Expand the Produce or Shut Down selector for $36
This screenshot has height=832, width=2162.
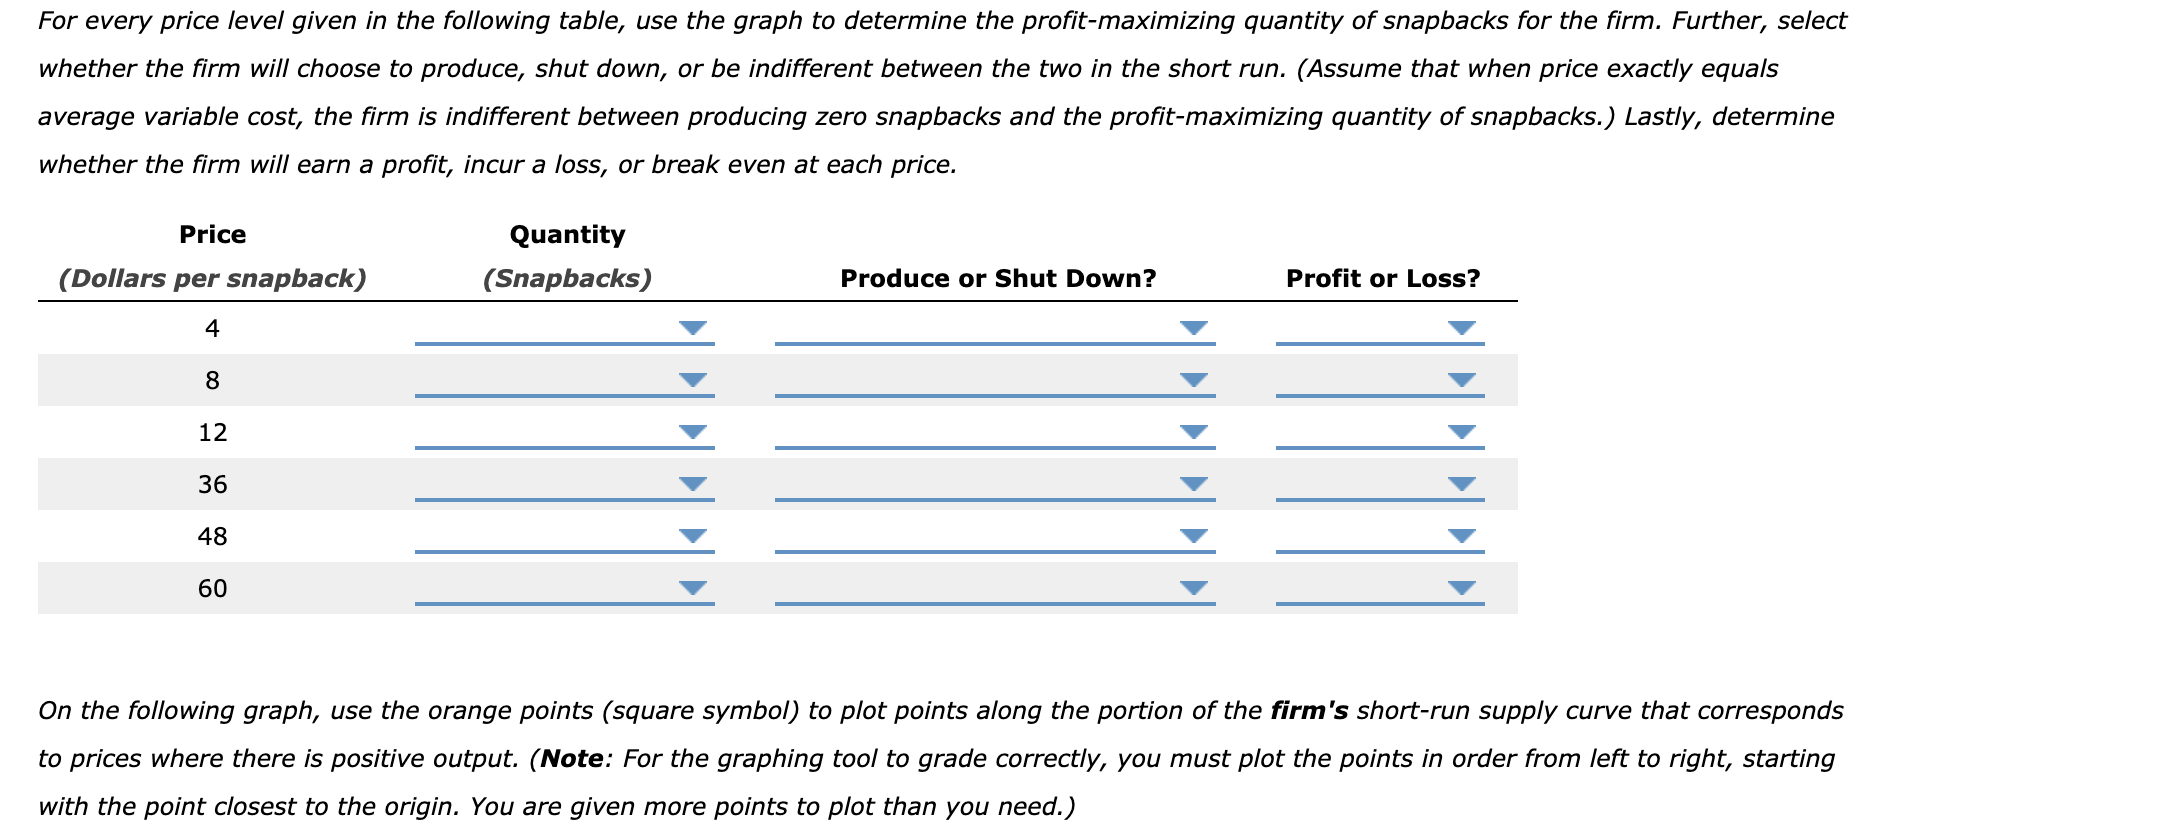[x=1194, y=482]
